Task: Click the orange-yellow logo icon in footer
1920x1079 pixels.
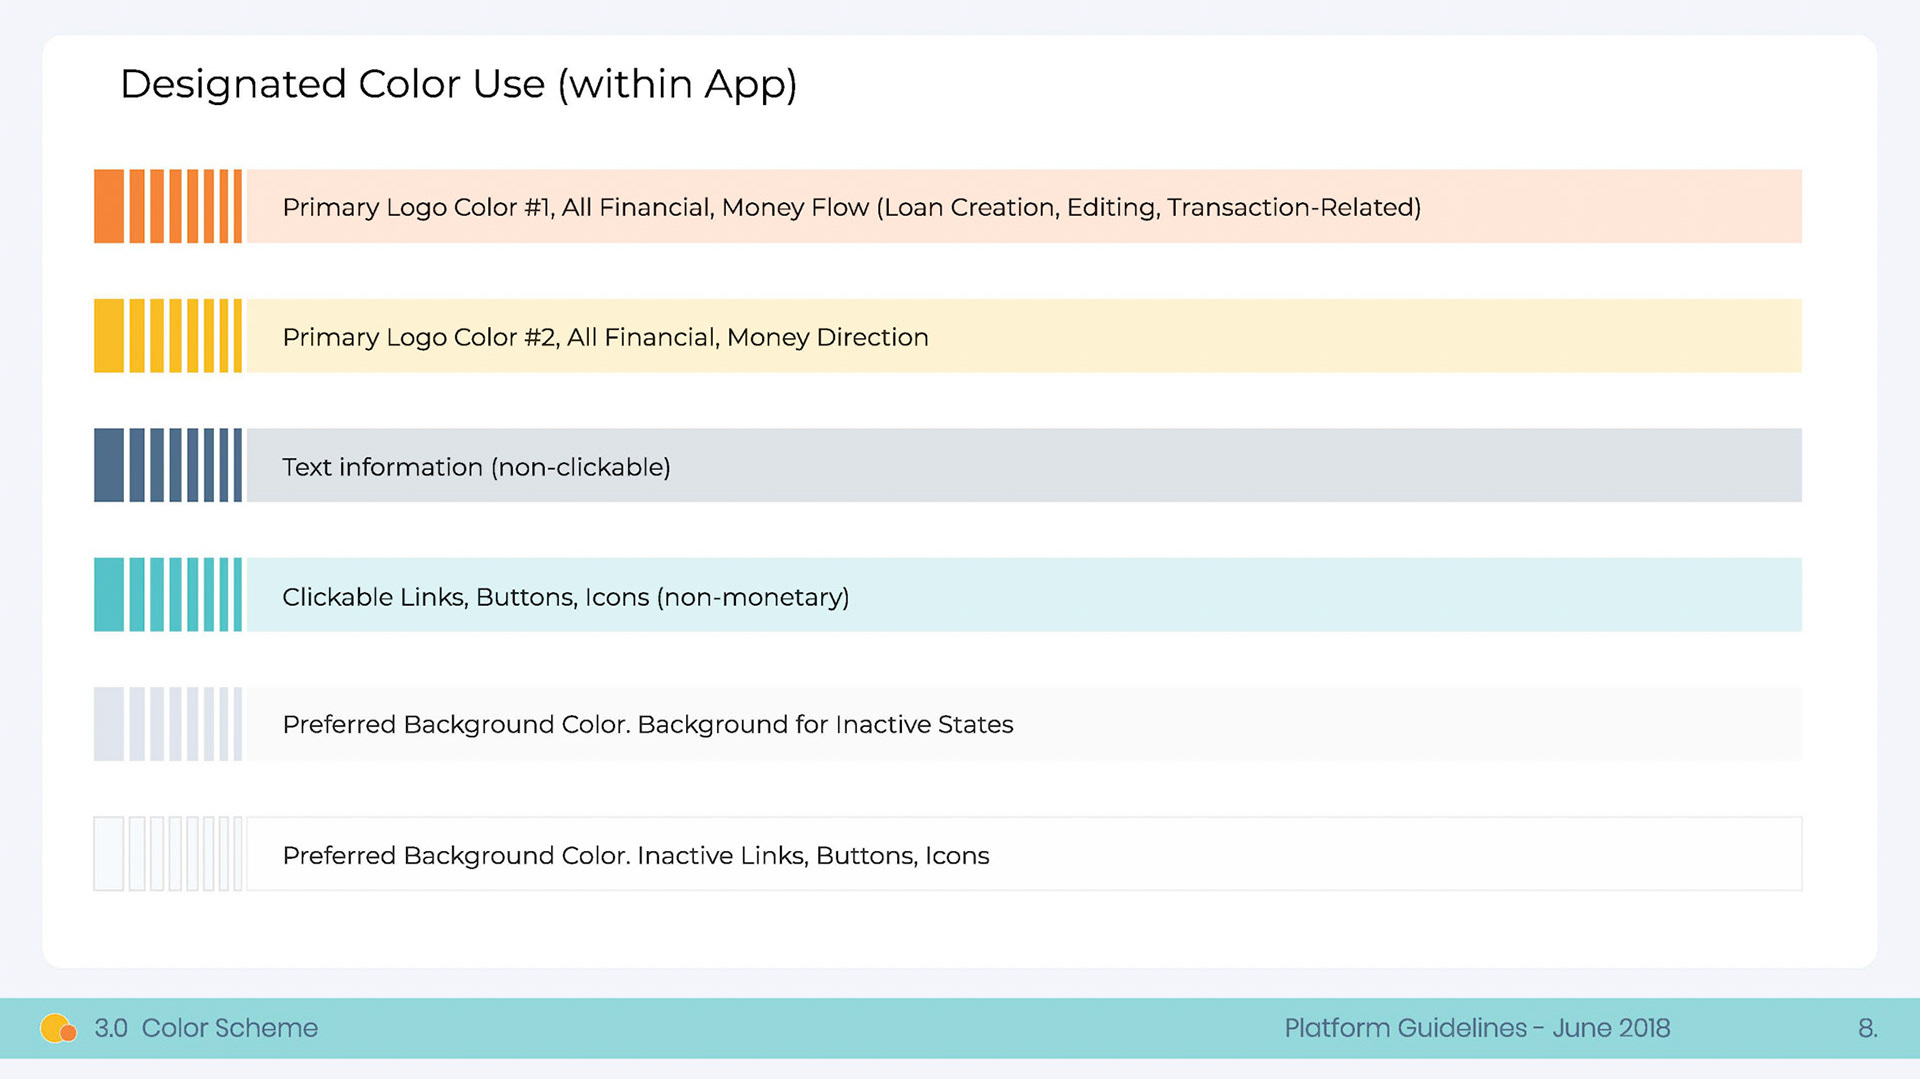Action: click(58, 1028)
